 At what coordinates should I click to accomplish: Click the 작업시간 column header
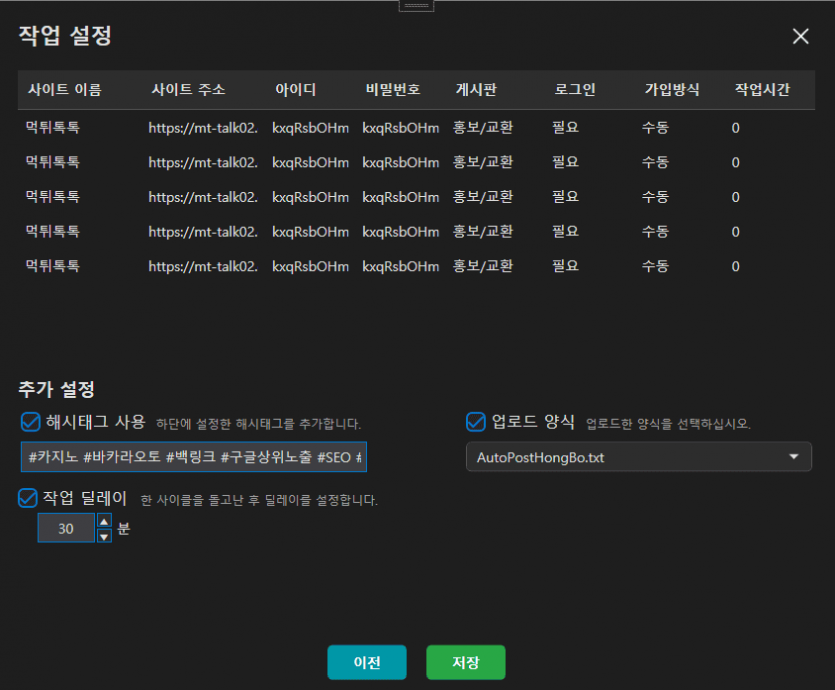tap(762, 90)
